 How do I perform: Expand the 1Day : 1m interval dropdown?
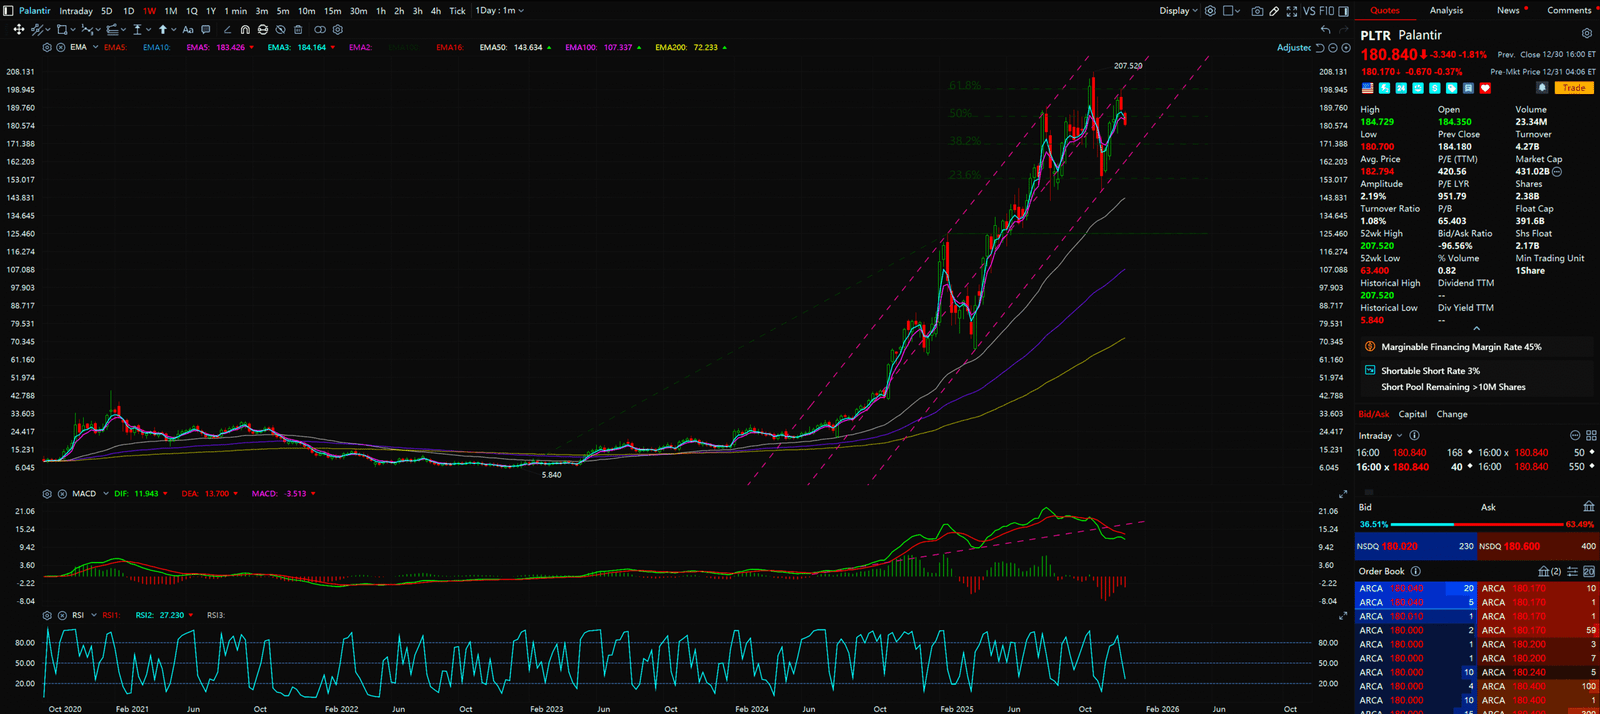tap(499, 11)
